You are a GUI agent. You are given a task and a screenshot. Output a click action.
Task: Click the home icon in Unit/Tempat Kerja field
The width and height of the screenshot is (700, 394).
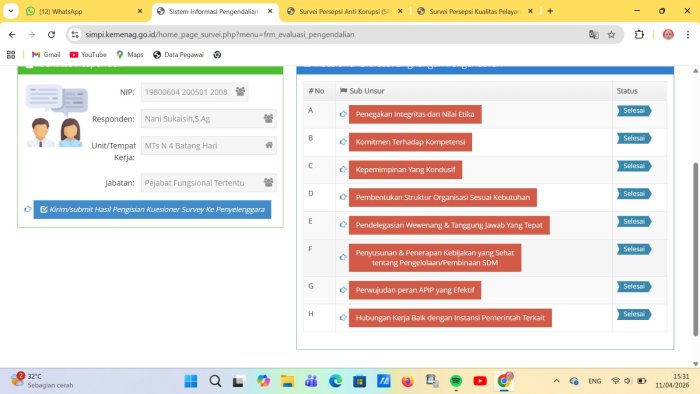pyautogui.click(x=269, y=145)
